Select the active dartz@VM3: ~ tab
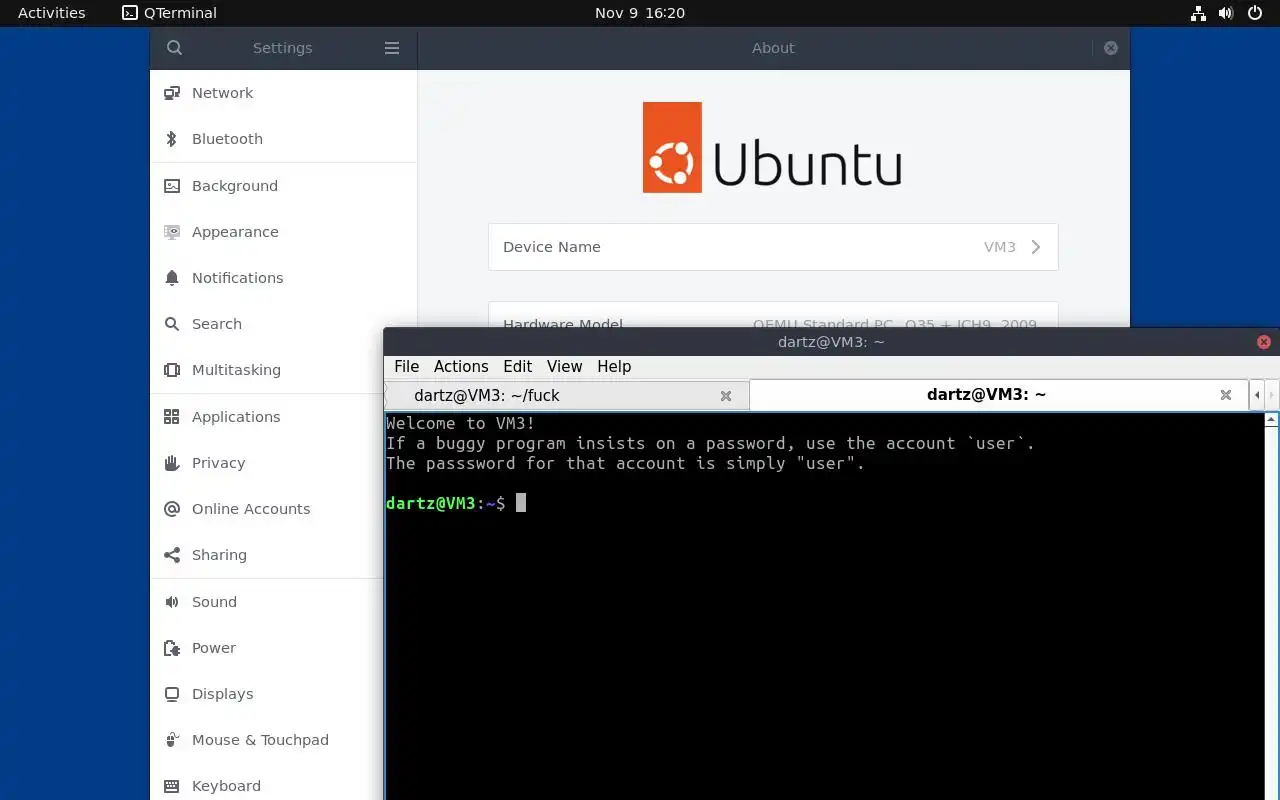The width and height of the screenshot is (1280, 800). [998, 395]
